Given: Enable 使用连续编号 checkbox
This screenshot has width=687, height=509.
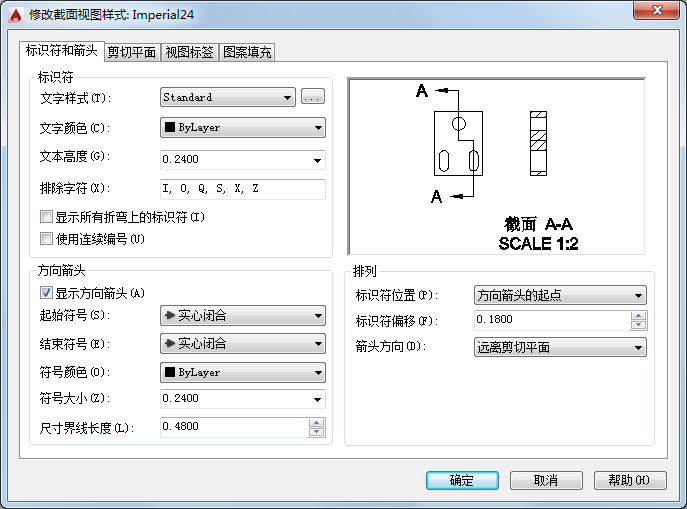Looking at the screenshot, I should (x=46, y=239).
